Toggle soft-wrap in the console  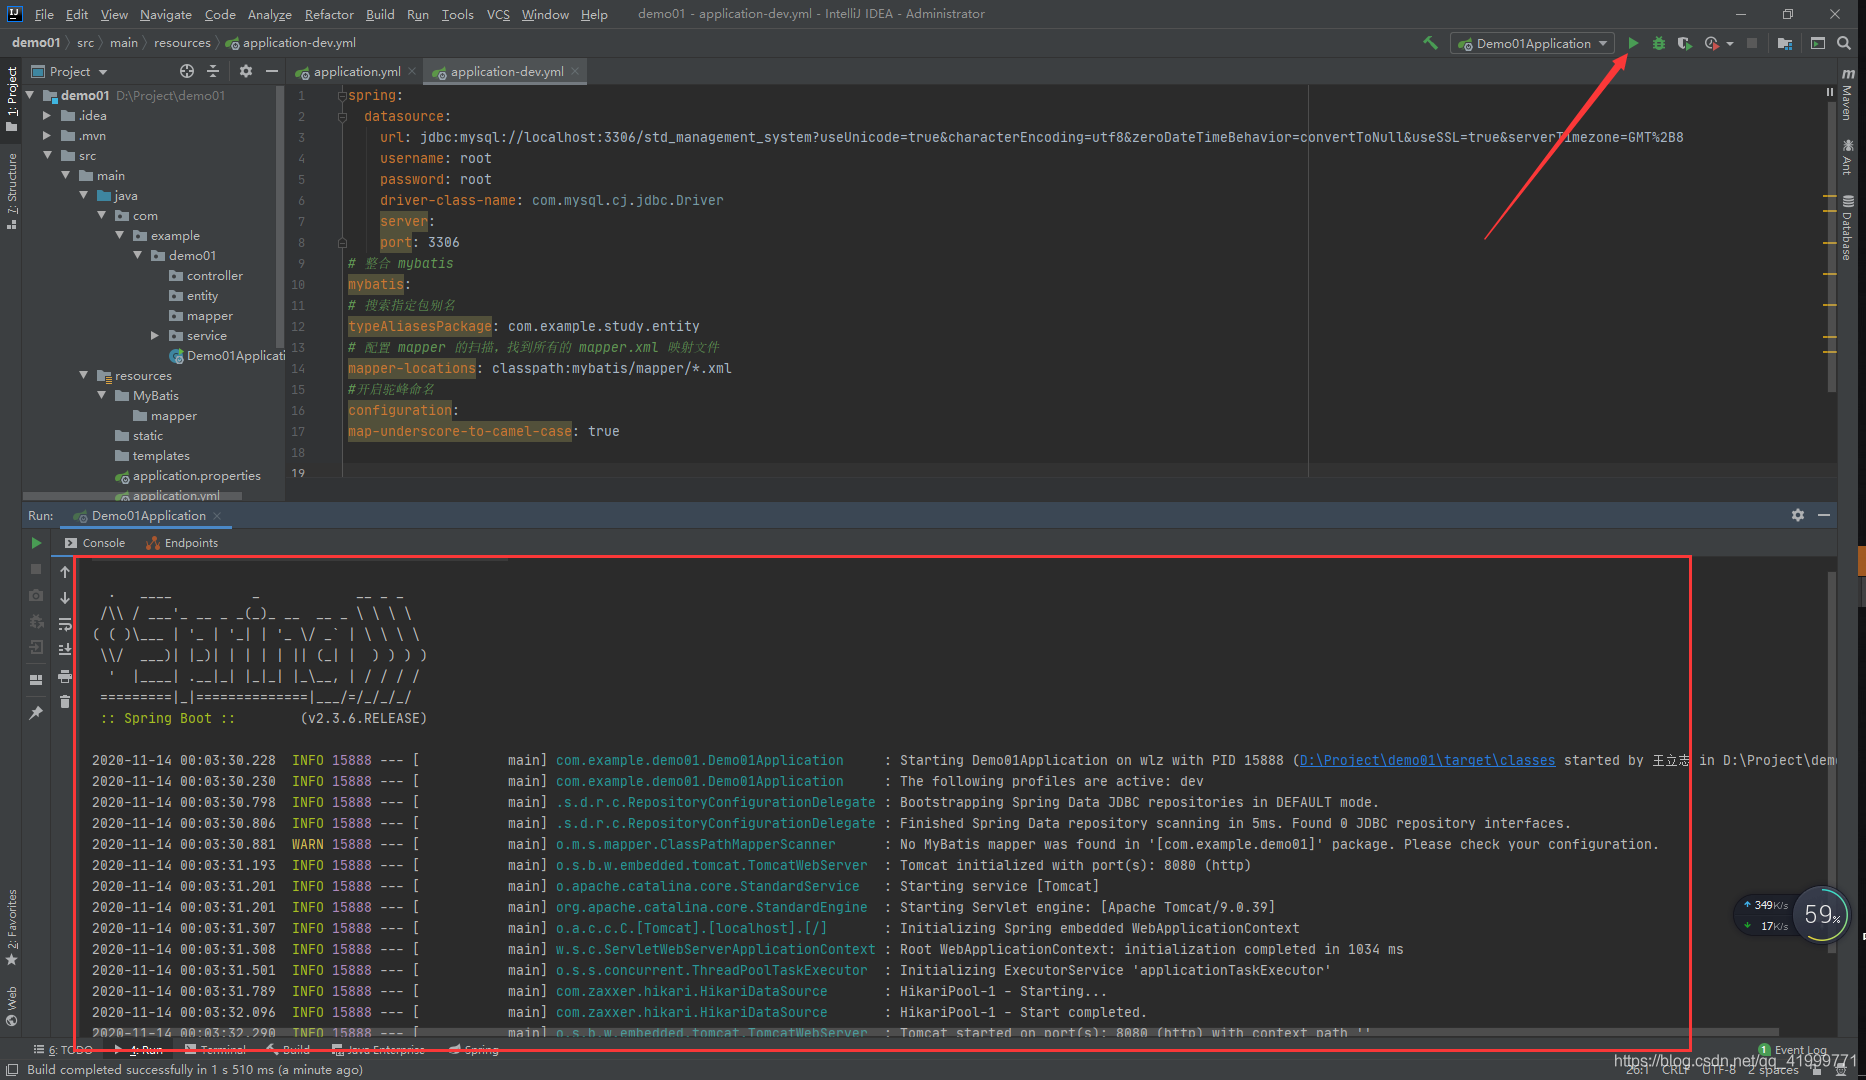pyautogui.click(x=65, y=624)
